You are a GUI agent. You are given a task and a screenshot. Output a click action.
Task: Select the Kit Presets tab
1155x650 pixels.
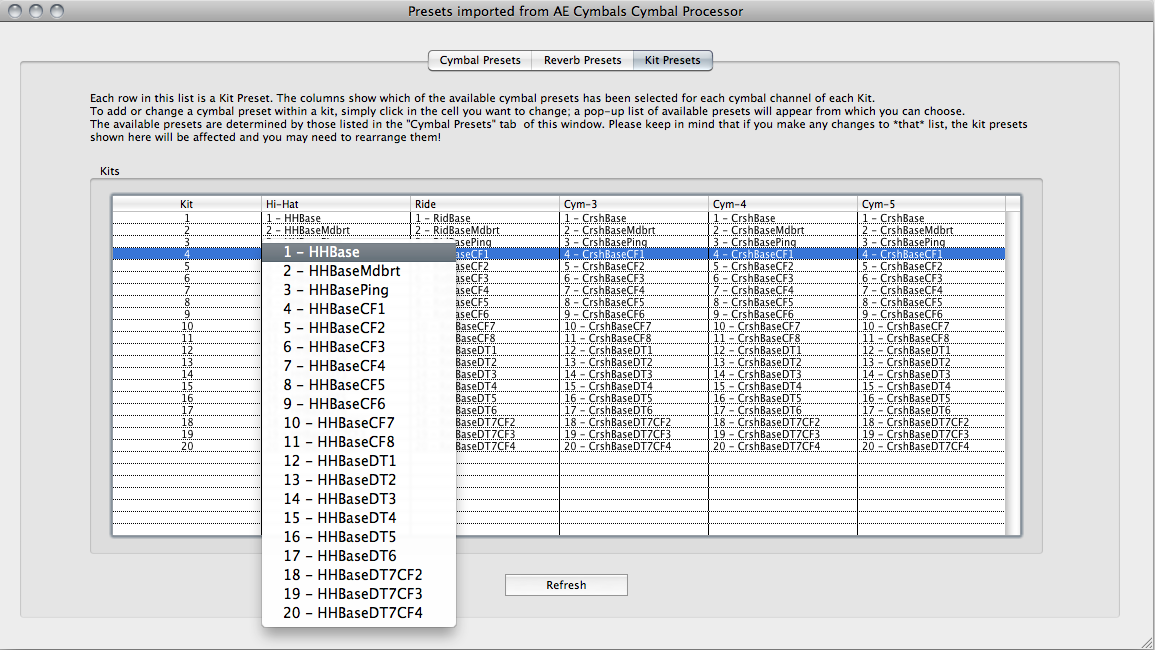(x=672, y=60)
